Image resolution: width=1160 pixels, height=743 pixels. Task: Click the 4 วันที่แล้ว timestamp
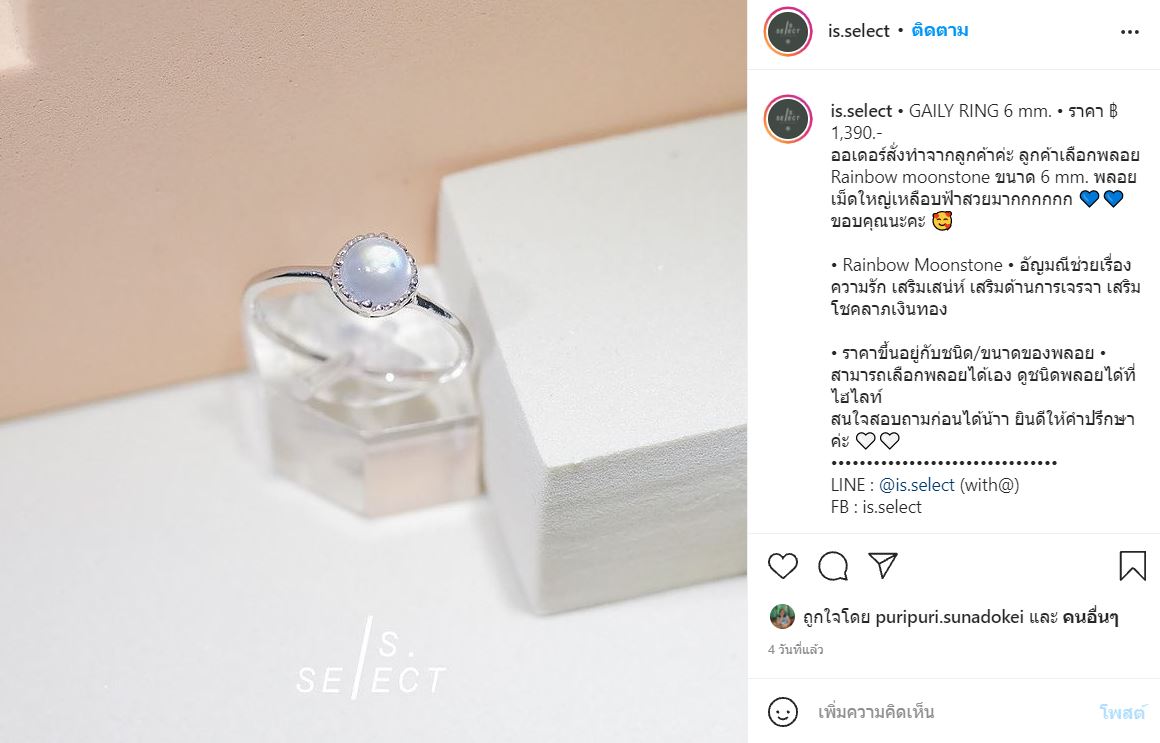tap(796, 650)
